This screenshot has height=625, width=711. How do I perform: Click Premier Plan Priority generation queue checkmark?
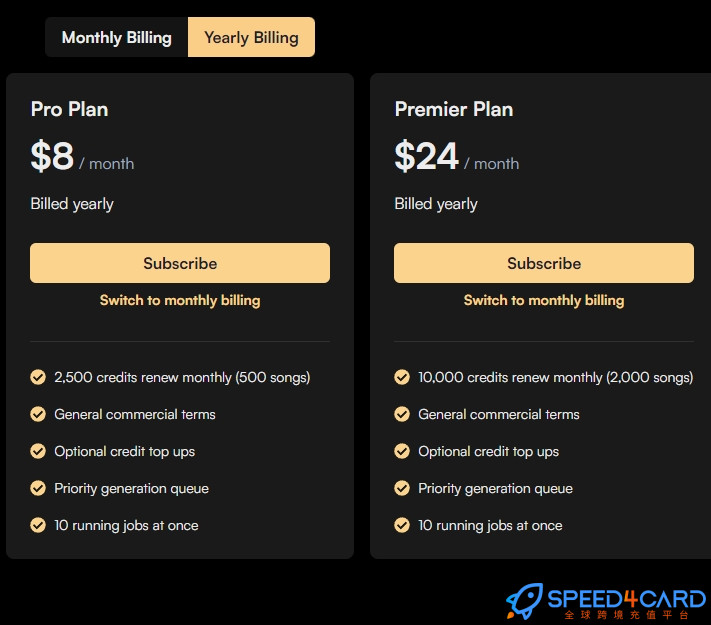[402, 488]
